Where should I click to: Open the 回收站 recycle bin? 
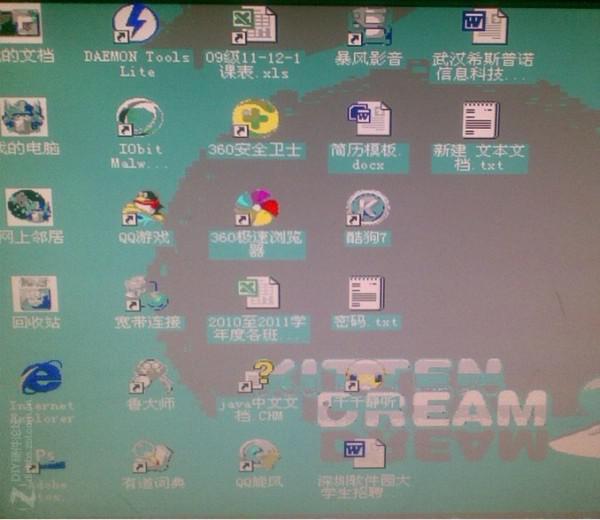(32, 295)
